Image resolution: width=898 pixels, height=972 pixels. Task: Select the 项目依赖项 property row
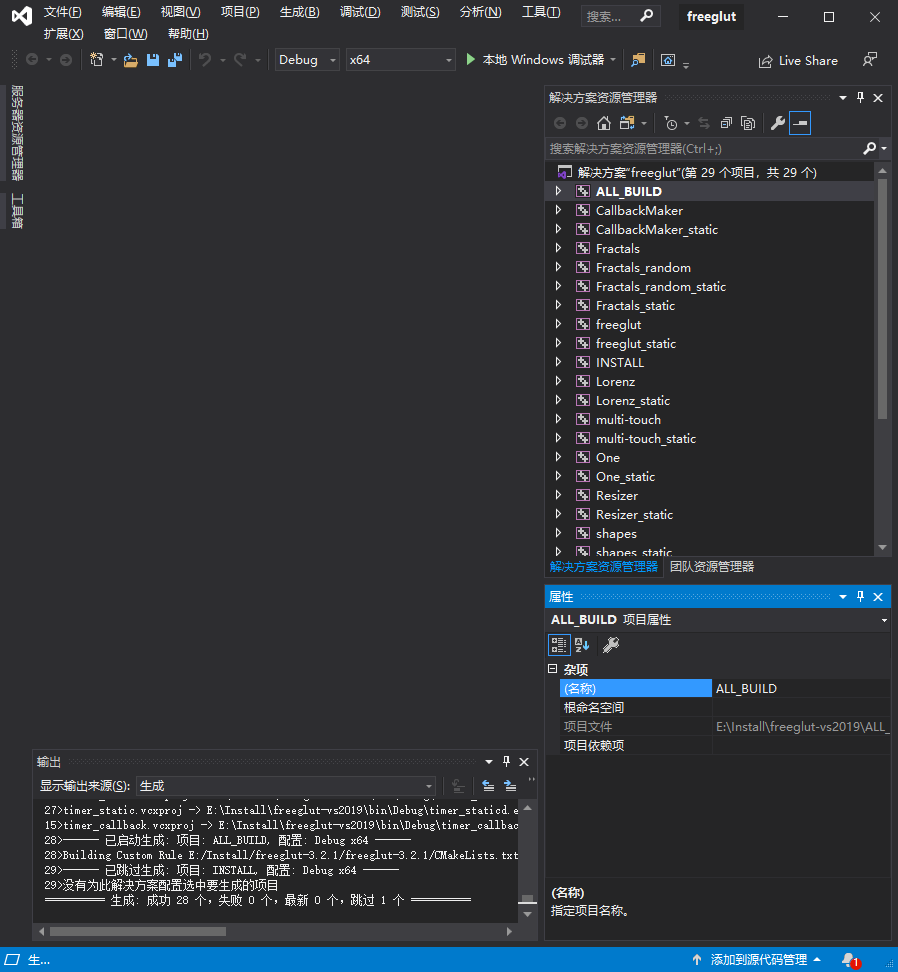[725, 745]
